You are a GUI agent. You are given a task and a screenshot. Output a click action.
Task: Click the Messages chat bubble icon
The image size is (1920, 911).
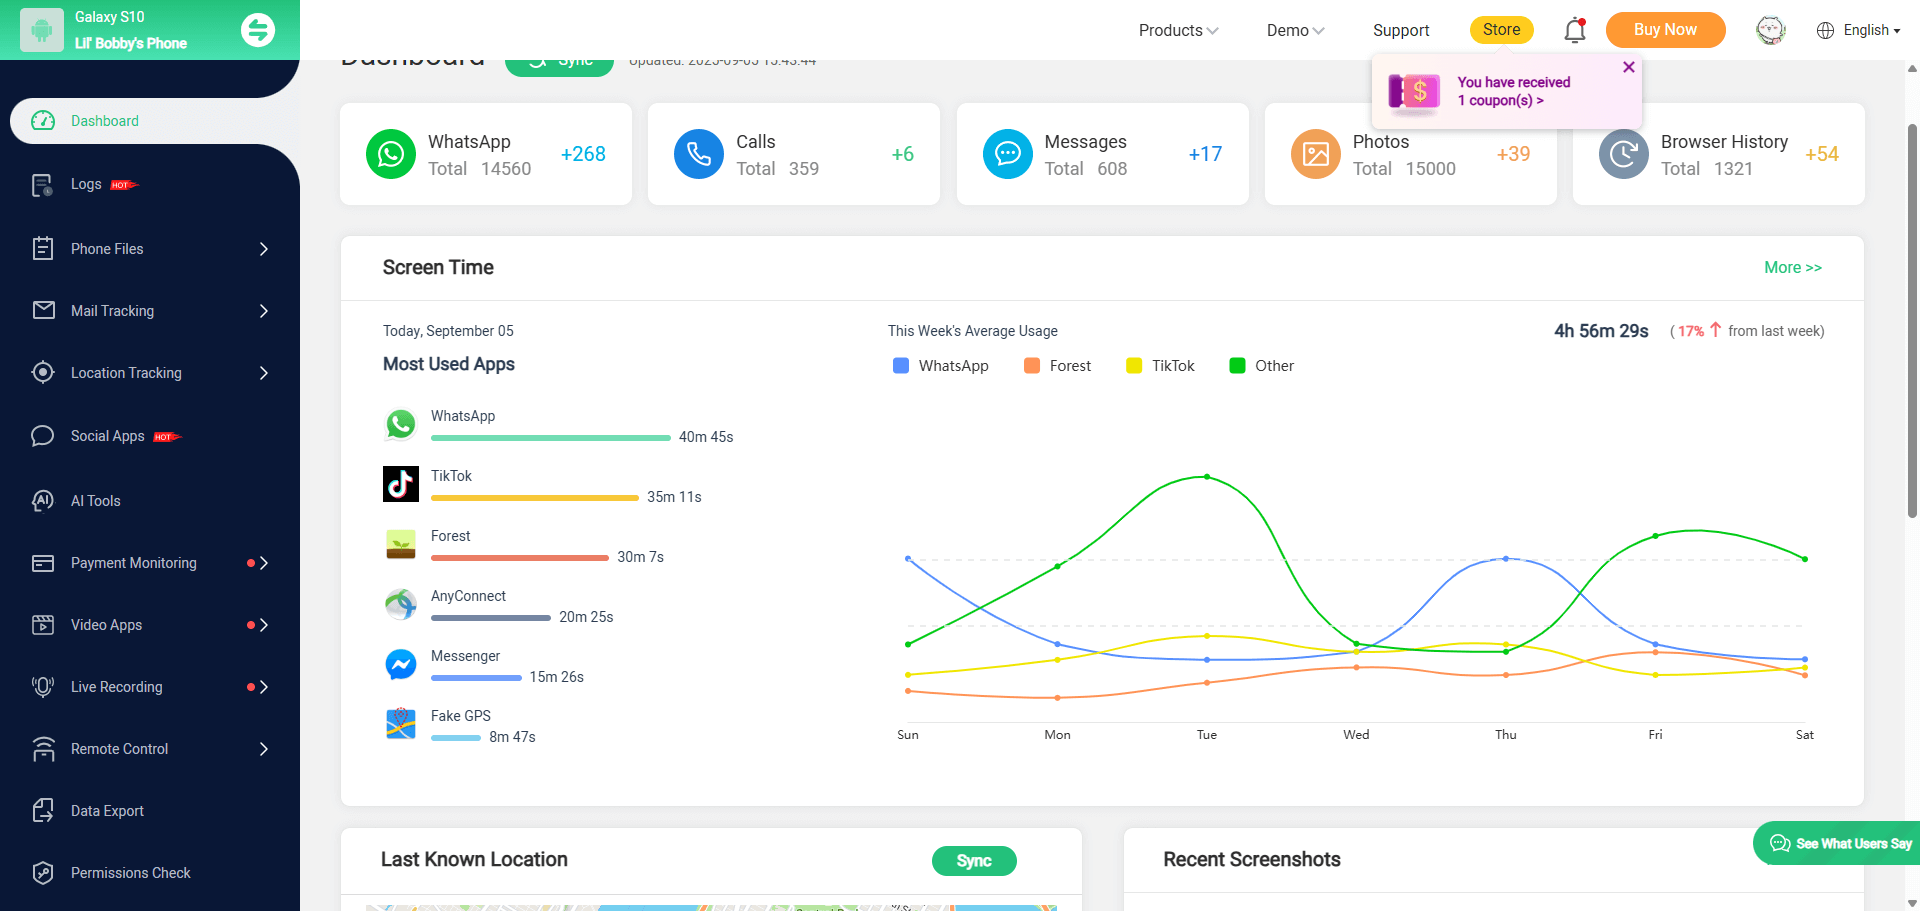pyautogui.click(x=1008, y=154)
